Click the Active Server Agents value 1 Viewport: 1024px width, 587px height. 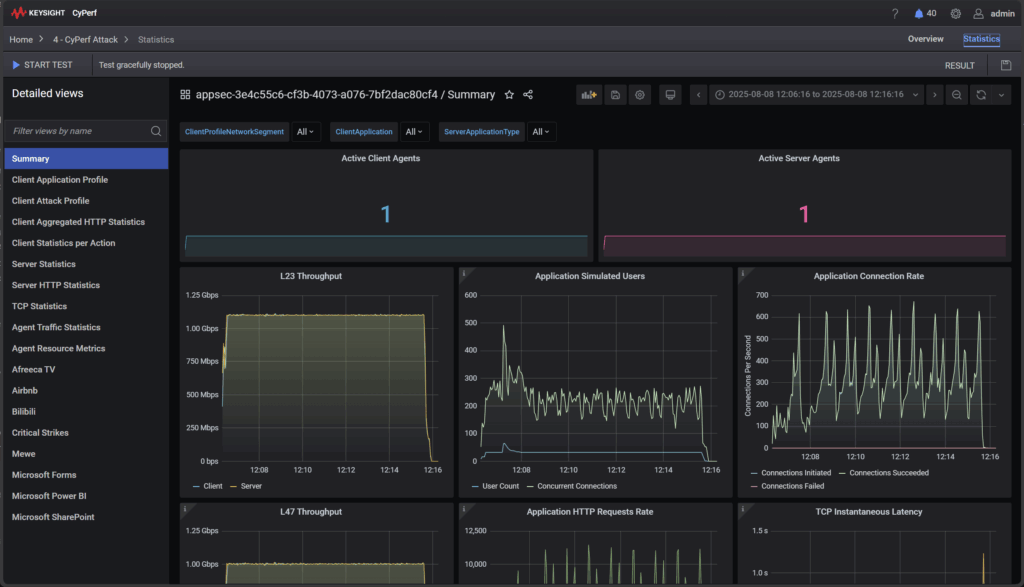pyautogui.click(x=804, y=214)
